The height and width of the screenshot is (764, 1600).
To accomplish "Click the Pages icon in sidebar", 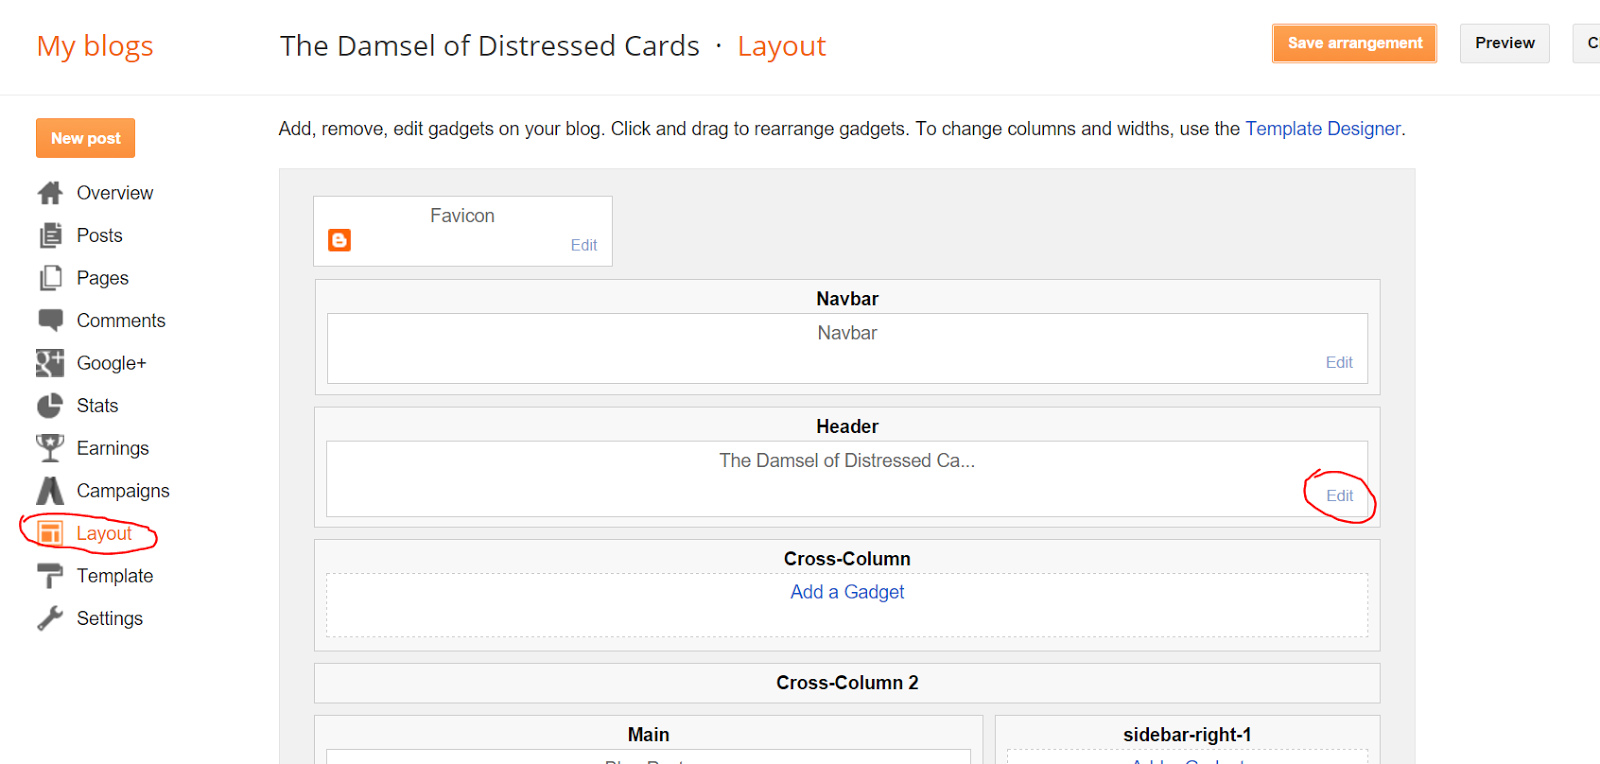I will tap(50, 278).
